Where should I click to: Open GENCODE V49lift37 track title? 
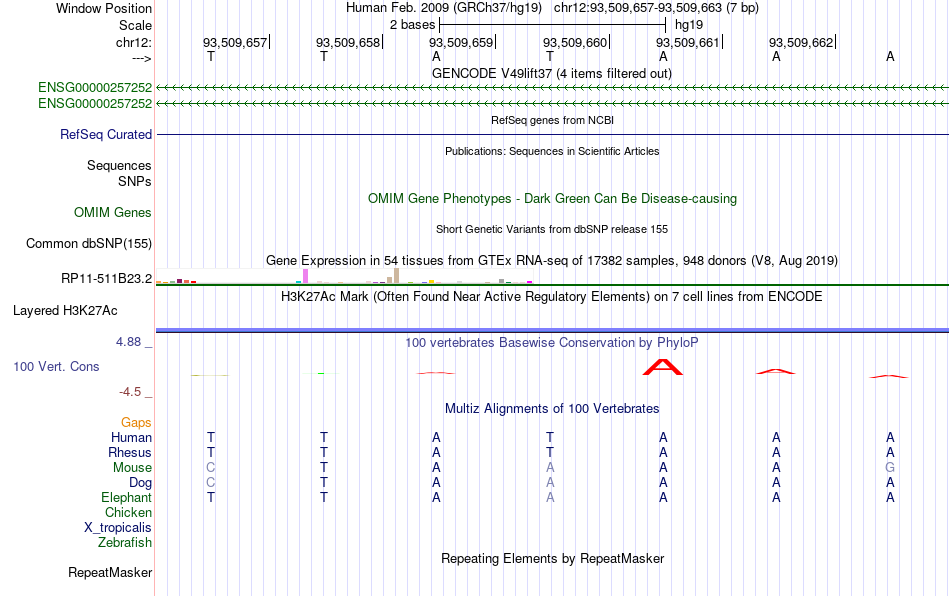[551, 73]
